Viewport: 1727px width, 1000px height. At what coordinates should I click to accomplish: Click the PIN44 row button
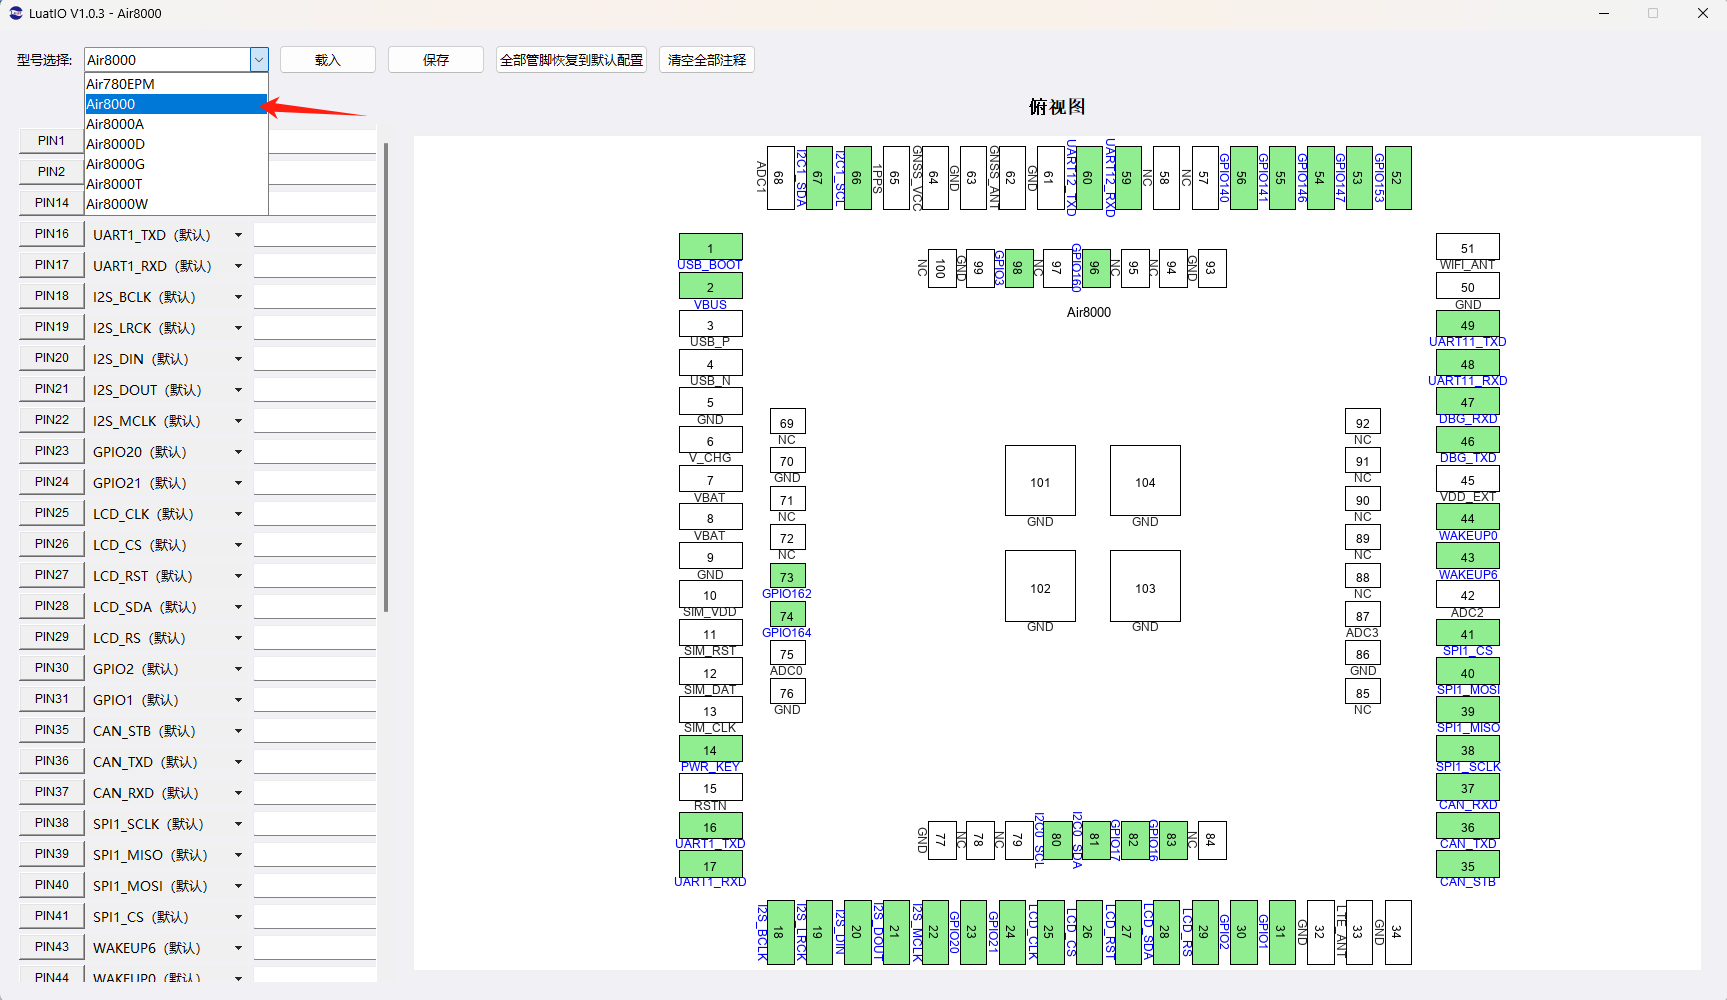52,975
